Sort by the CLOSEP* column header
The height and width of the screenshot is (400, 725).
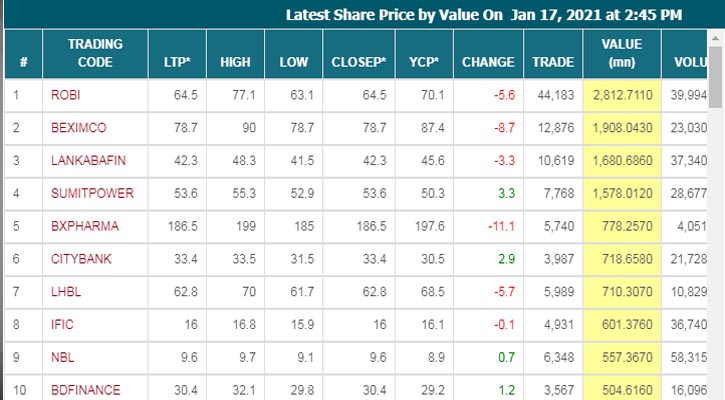pos(358,62)
